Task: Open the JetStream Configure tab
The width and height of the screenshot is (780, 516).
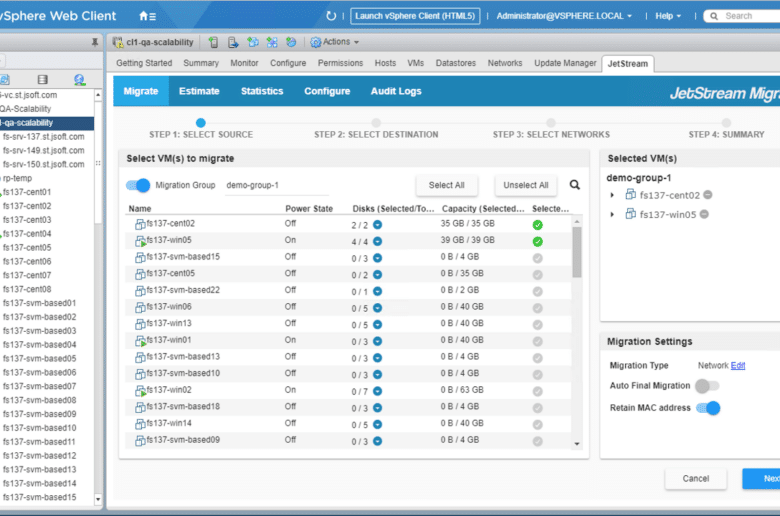Action: [327, 91]
